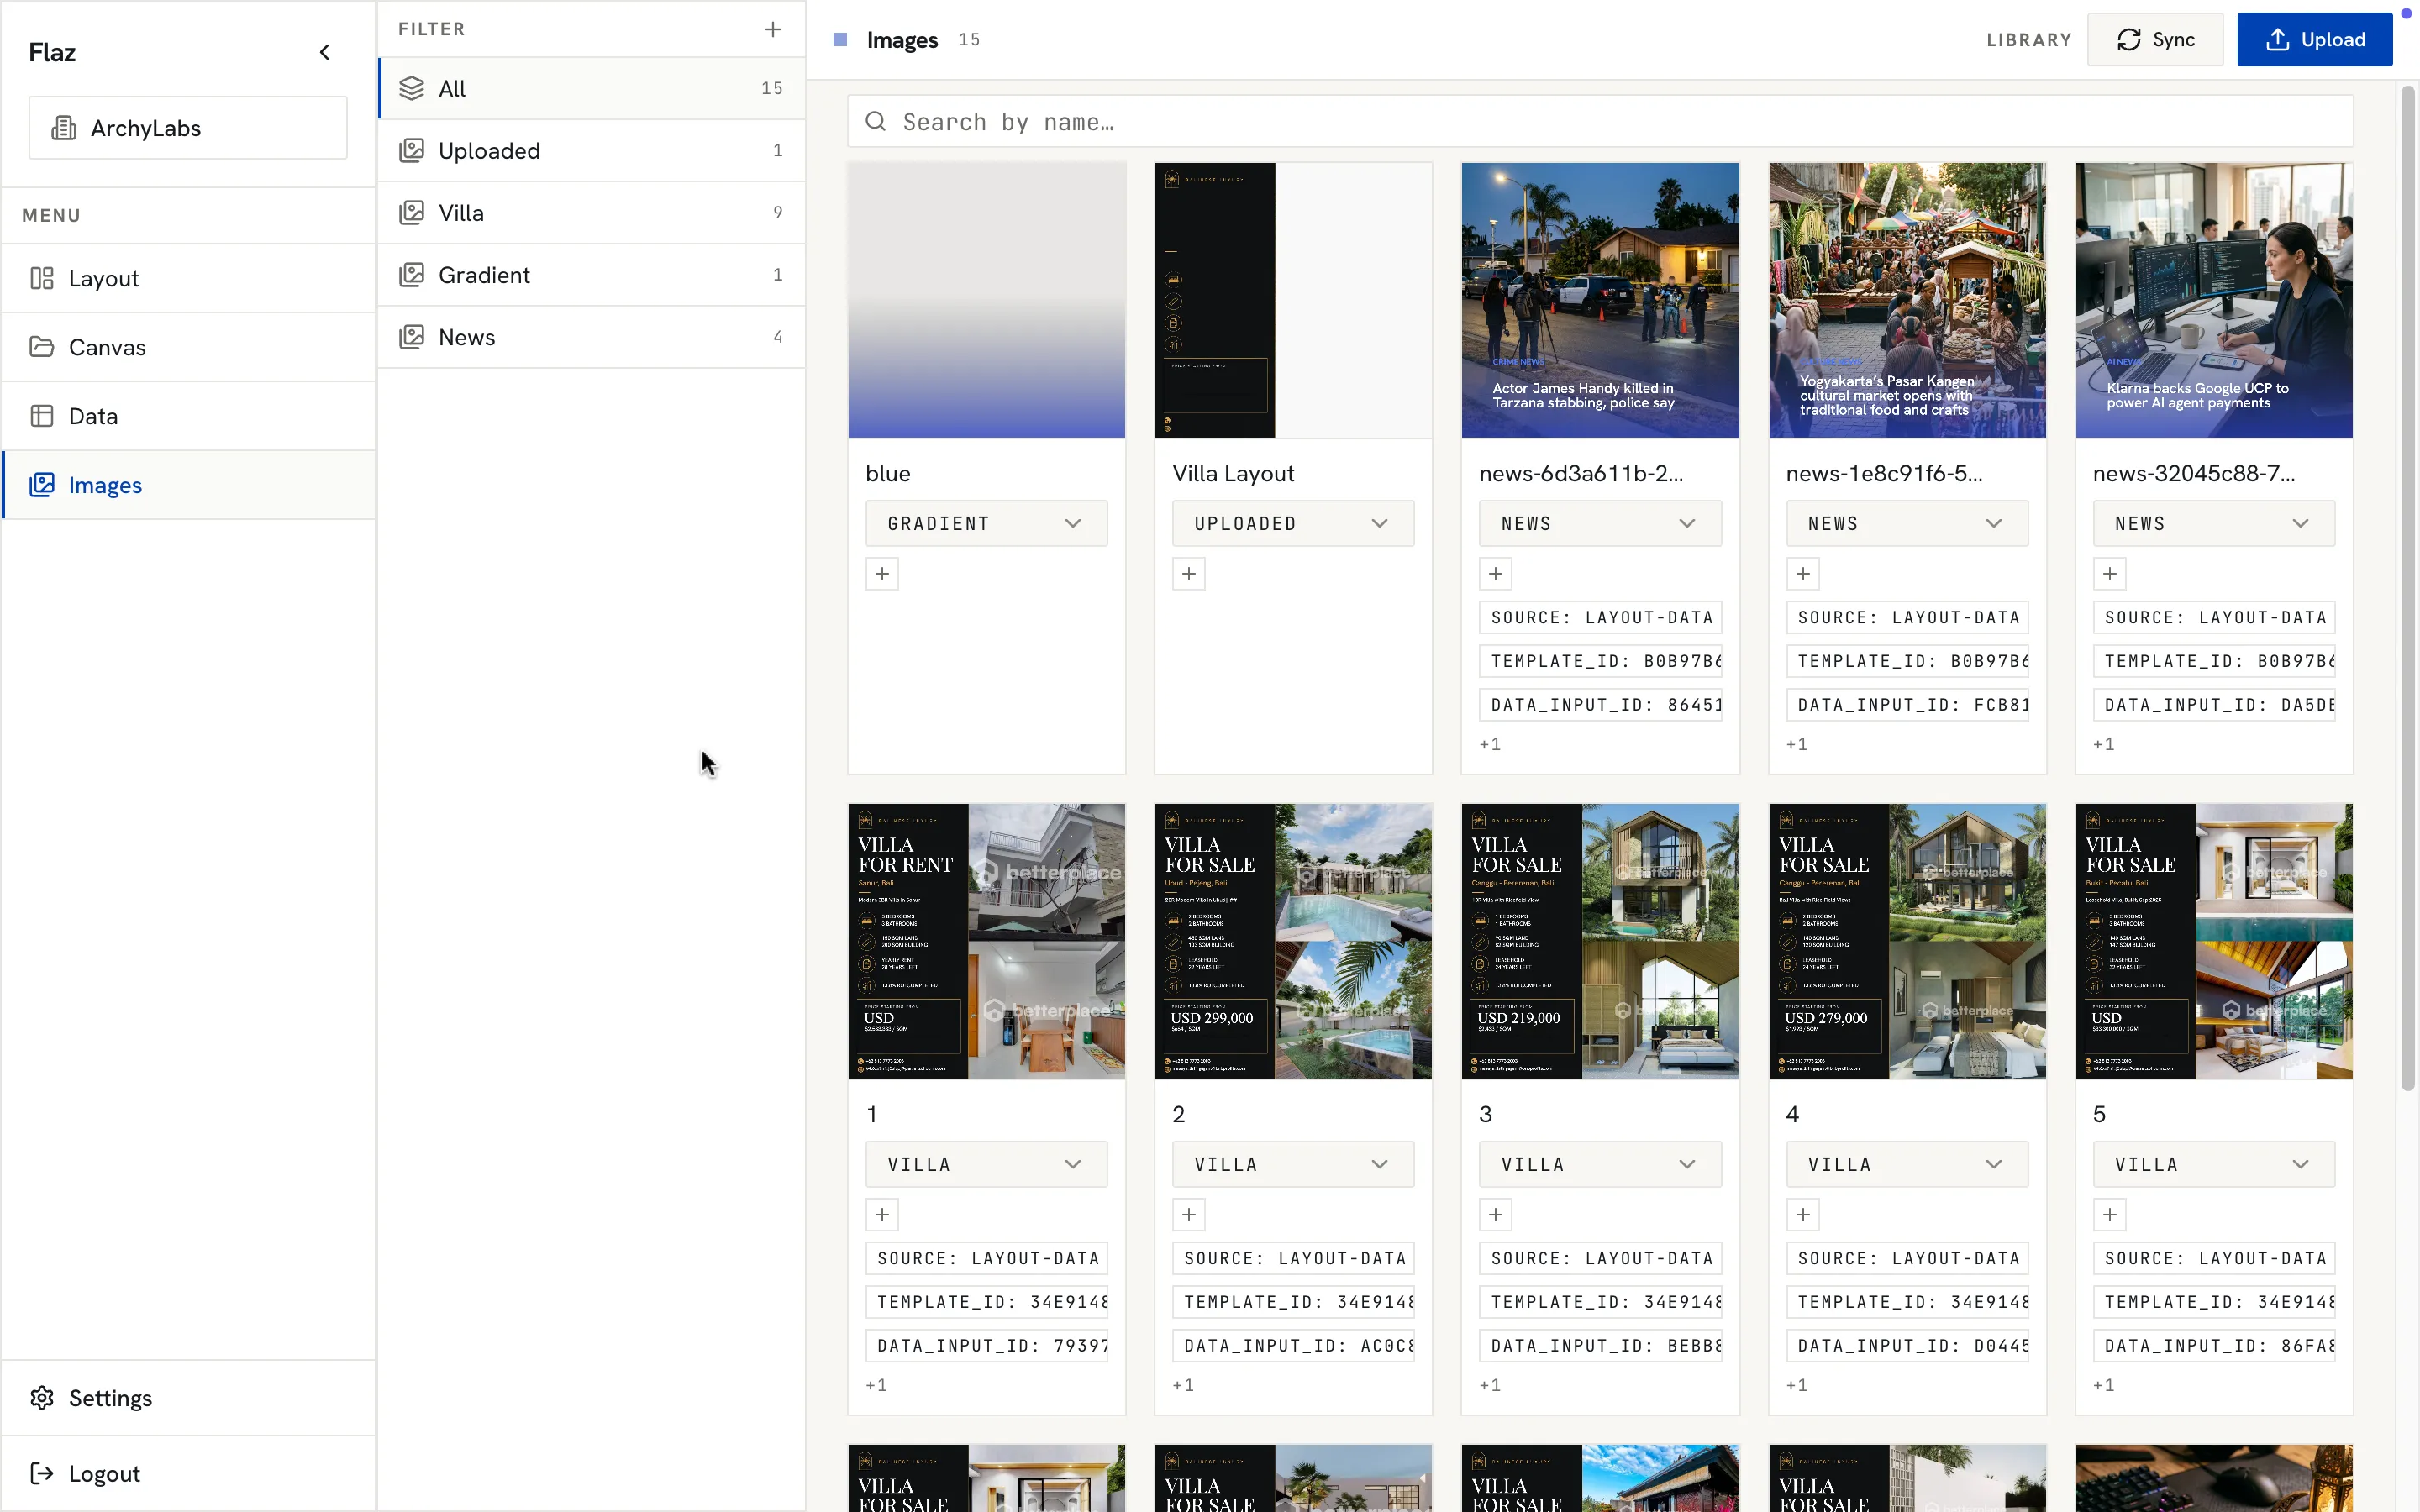
Task: Click the image icon beside Gradient filter
Action: click(x=412, y=274)
